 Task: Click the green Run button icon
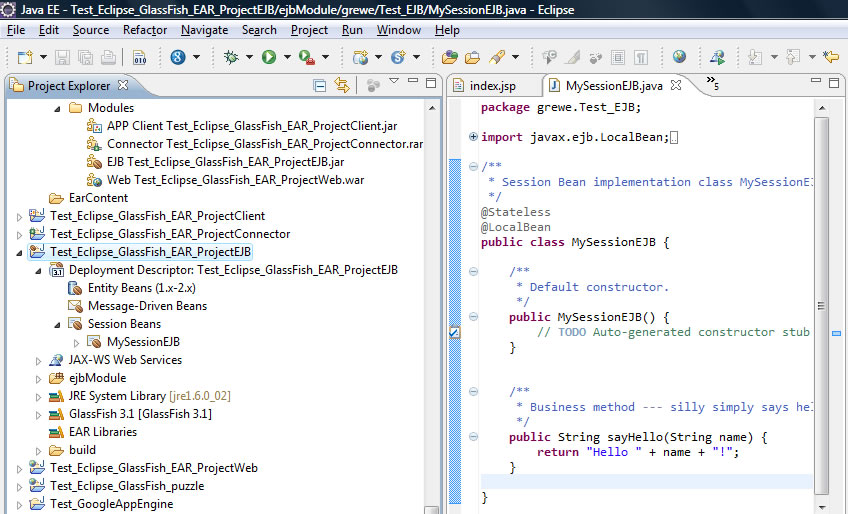click(269, 57)
